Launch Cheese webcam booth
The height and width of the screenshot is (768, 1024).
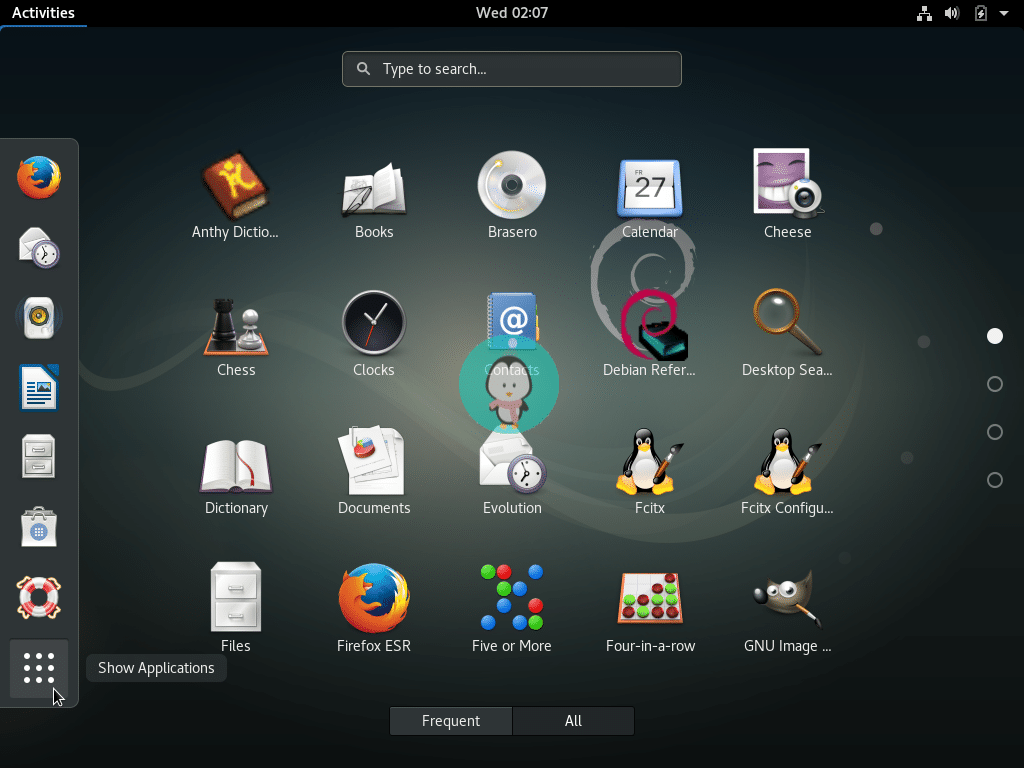[788, 185]
